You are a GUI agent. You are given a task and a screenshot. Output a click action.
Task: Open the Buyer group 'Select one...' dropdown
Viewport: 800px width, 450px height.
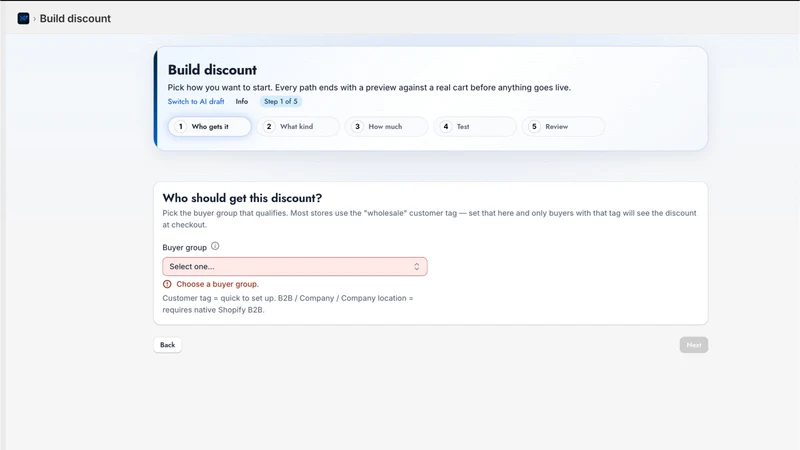point(294,266)
